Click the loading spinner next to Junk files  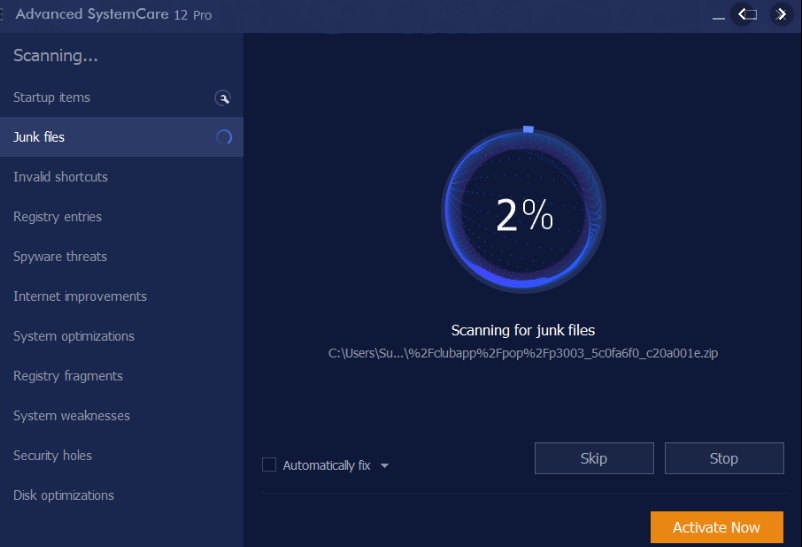point(224,137)
